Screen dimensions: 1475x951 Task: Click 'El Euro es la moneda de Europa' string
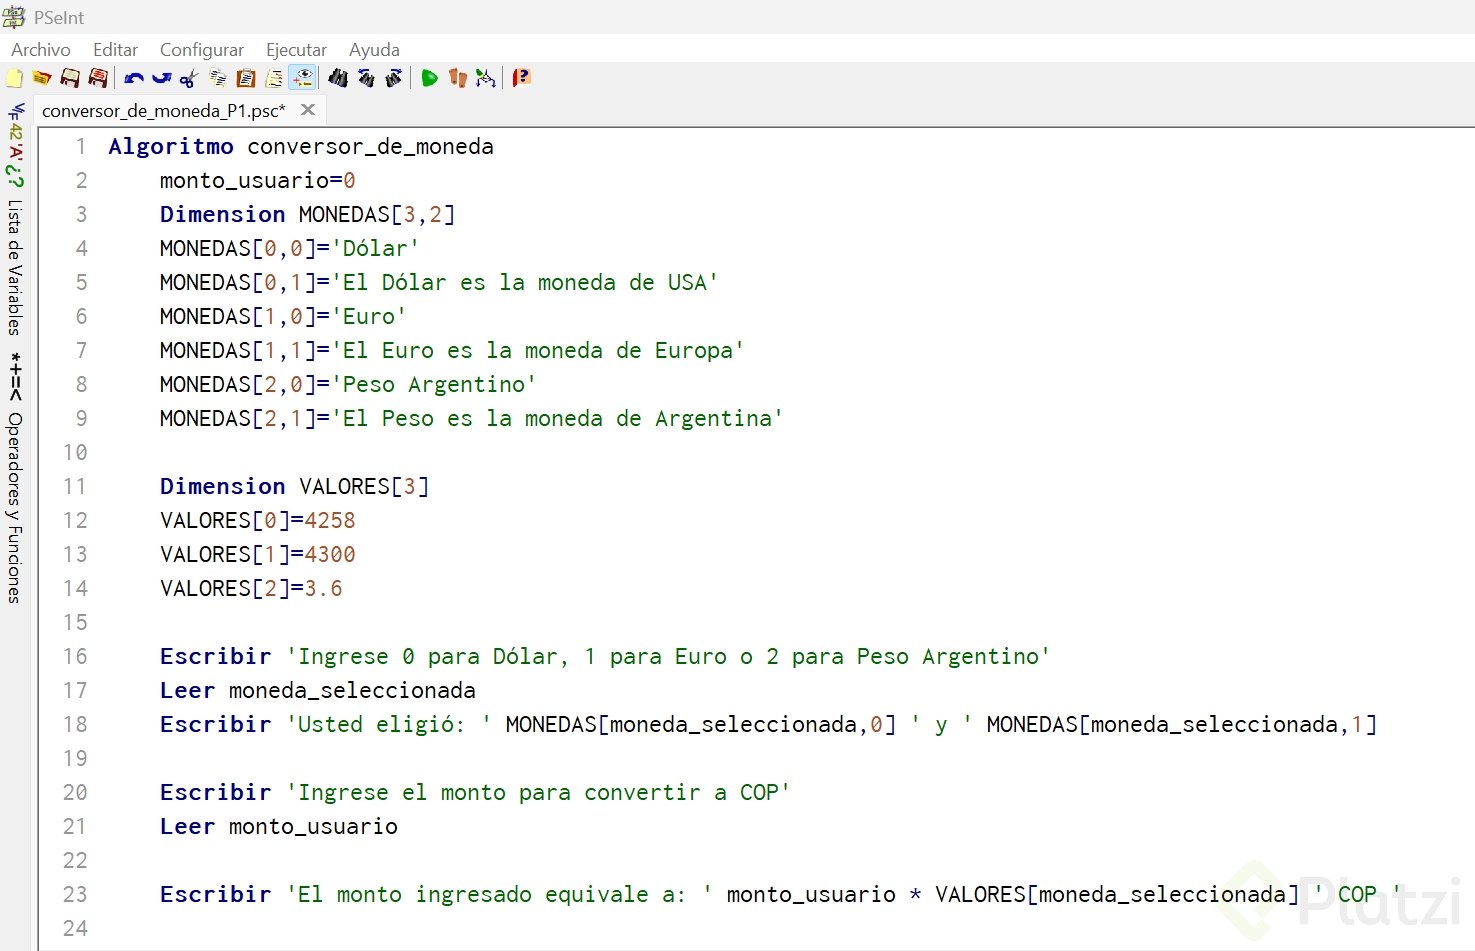pos(537,351)
